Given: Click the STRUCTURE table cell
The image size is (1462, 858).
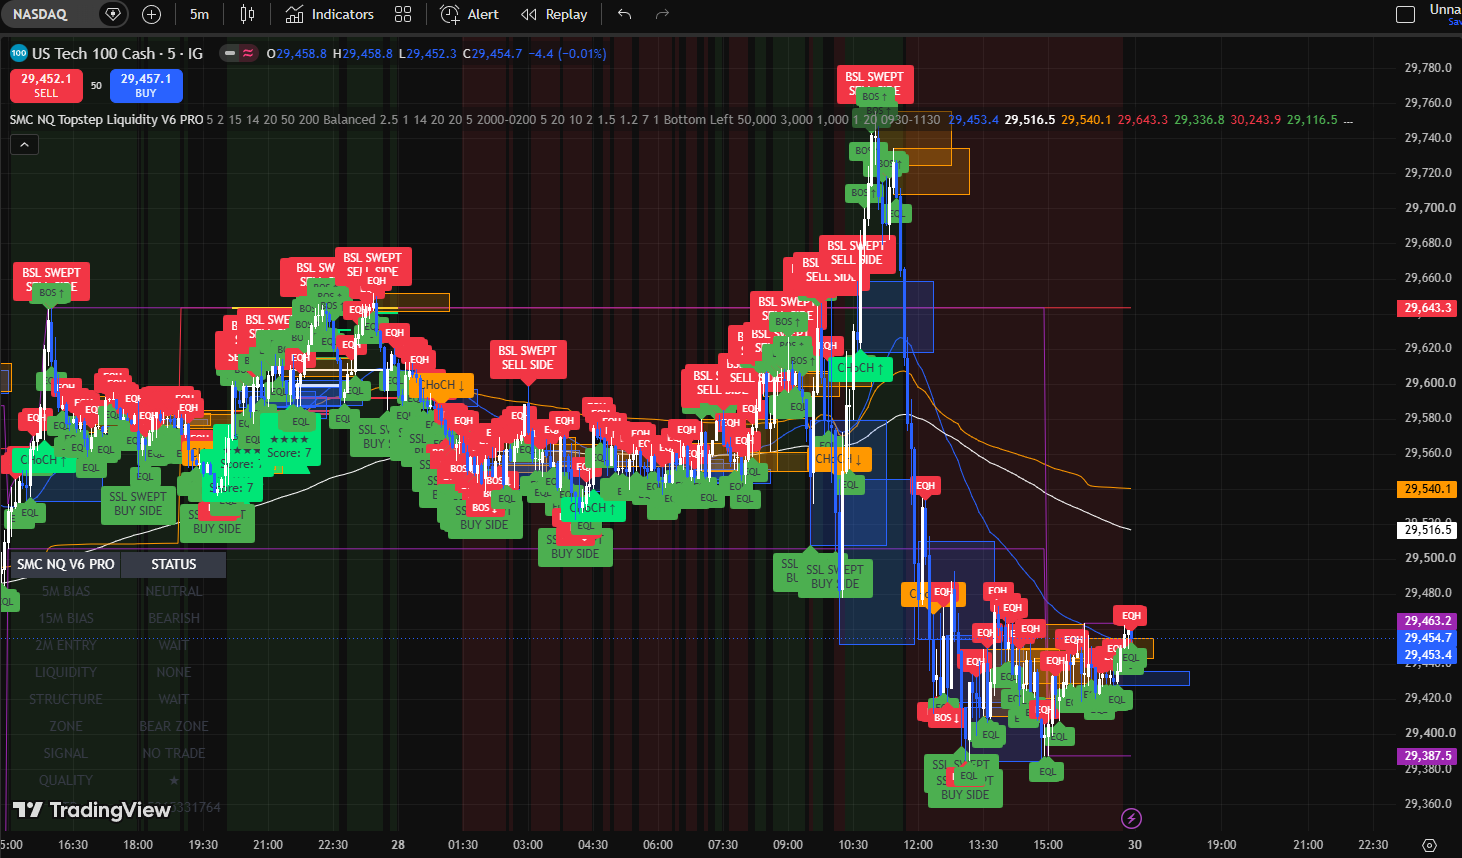Looking at the screenshot, I should click(x=65, y=699).
